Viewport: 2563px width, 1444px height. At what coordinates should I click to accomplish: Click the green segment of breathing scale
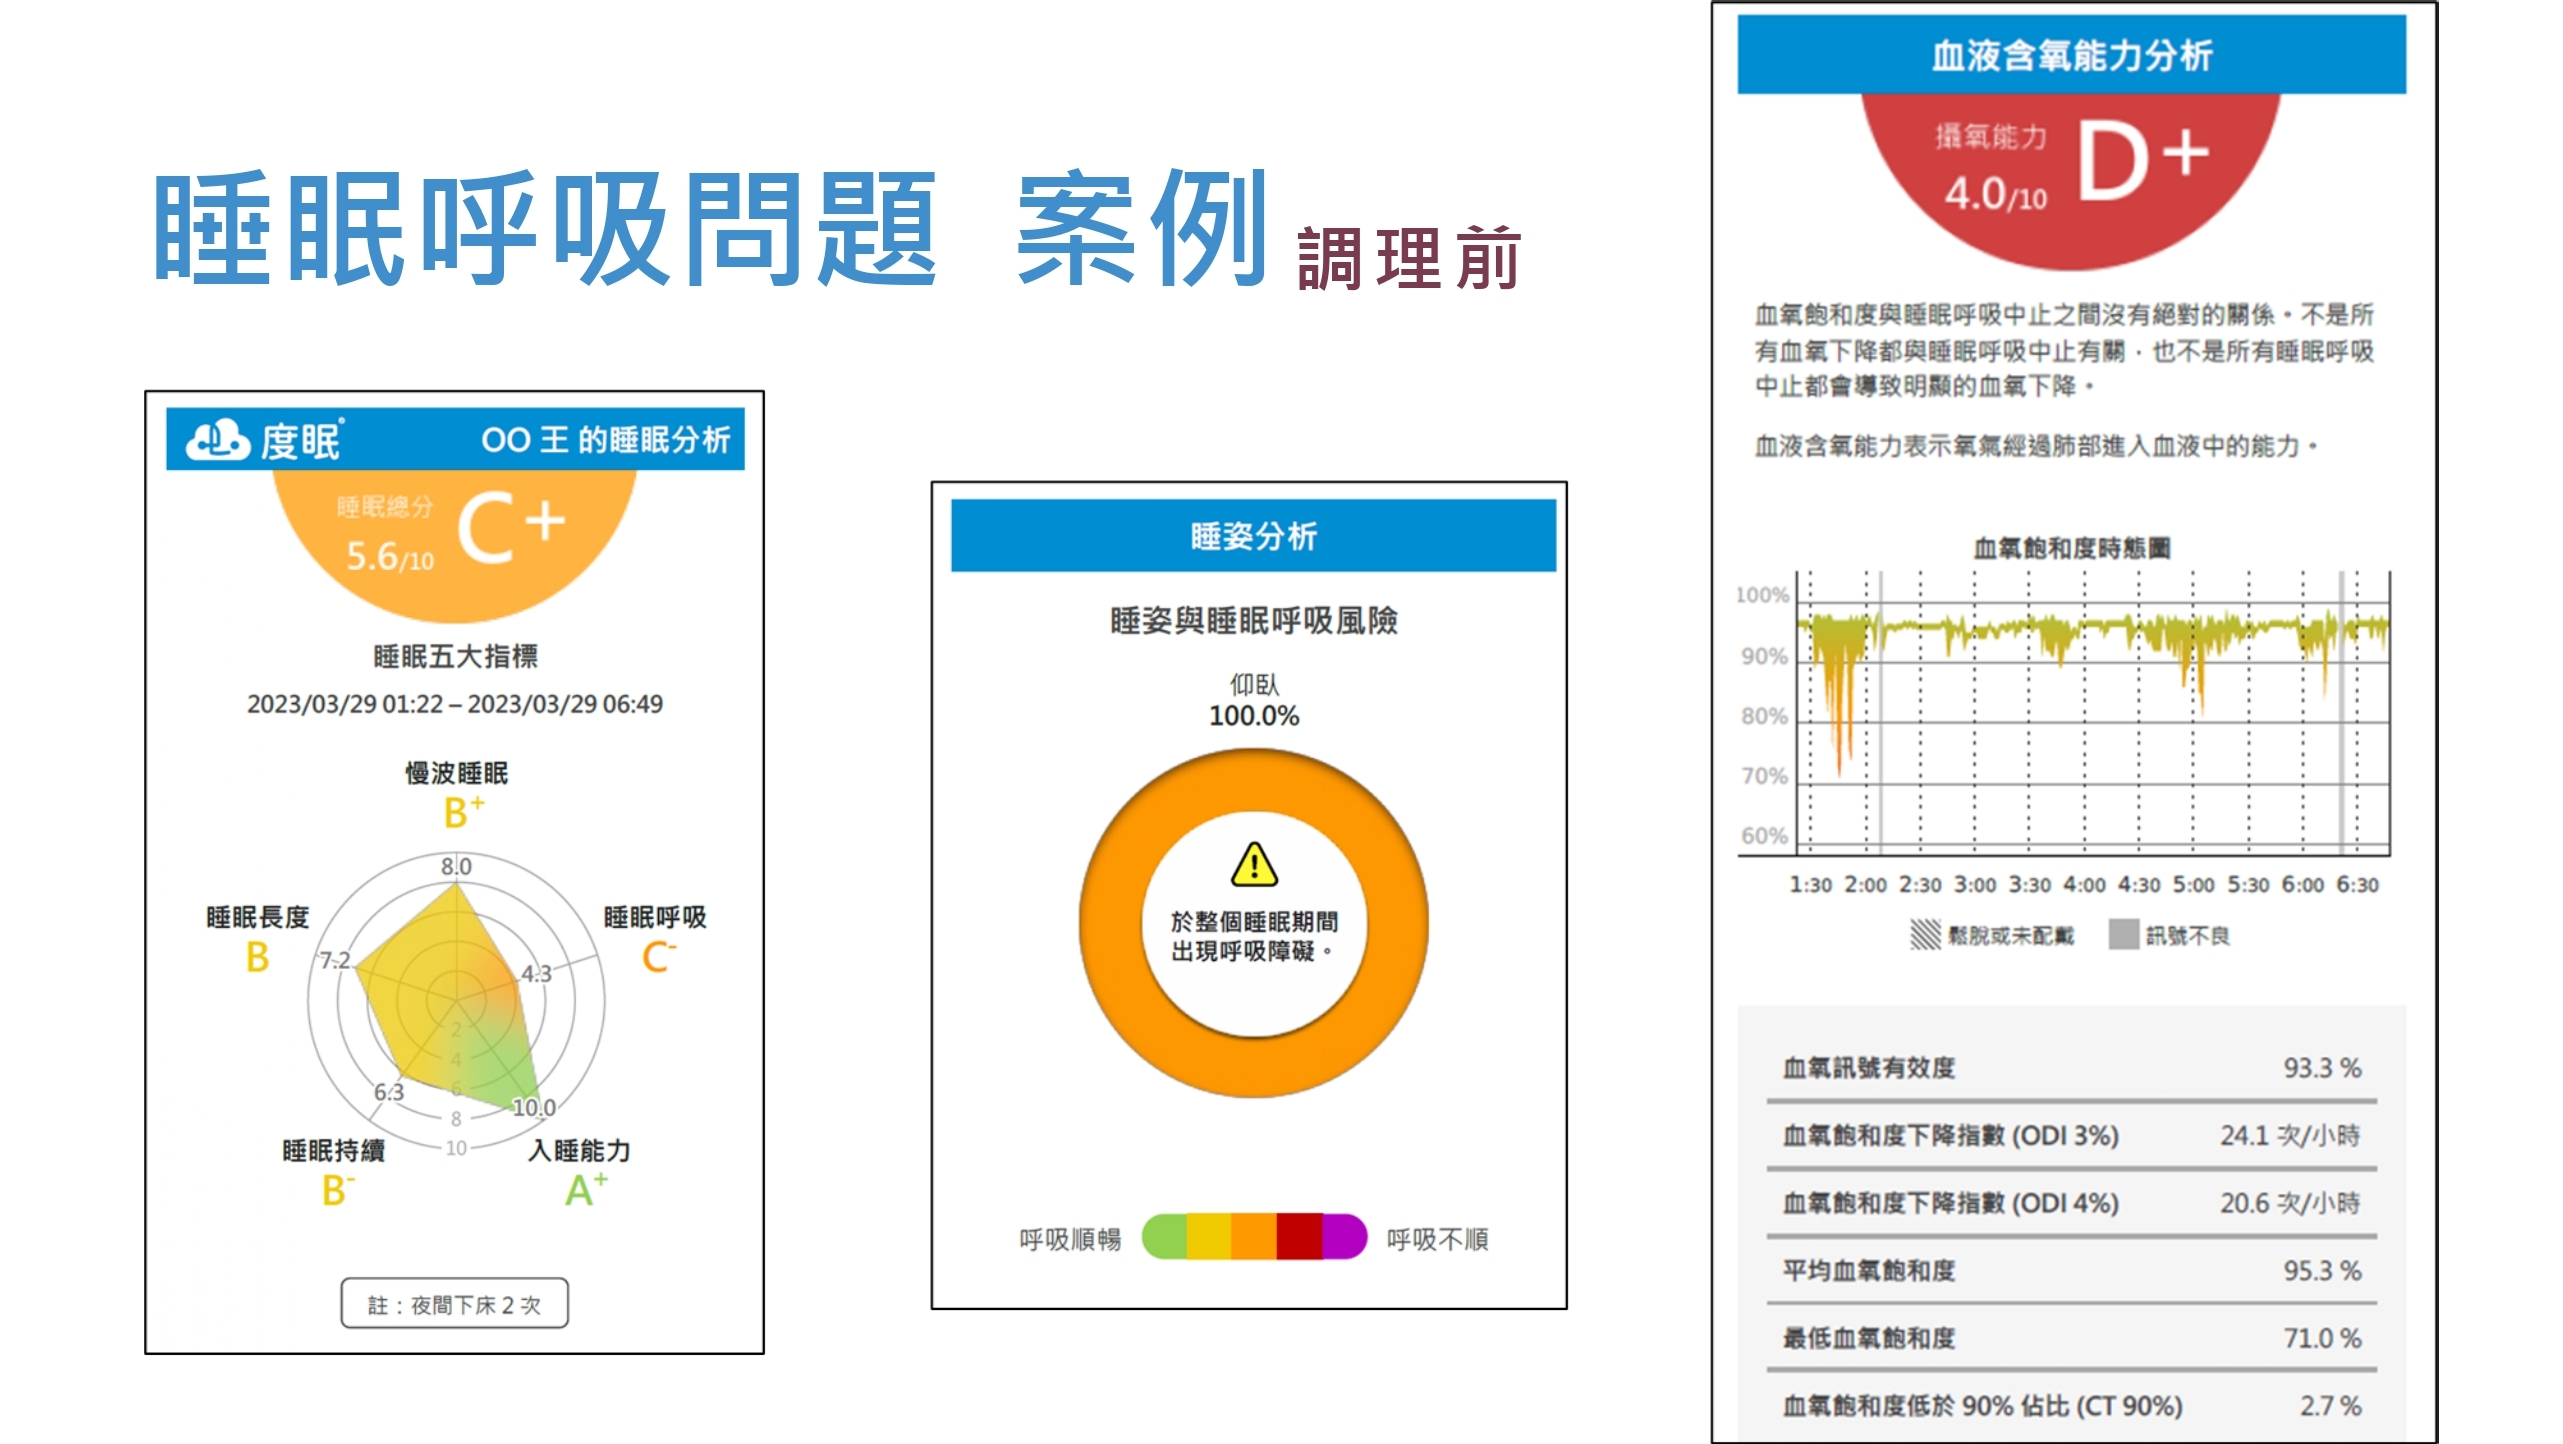tap(1165, 1237)
